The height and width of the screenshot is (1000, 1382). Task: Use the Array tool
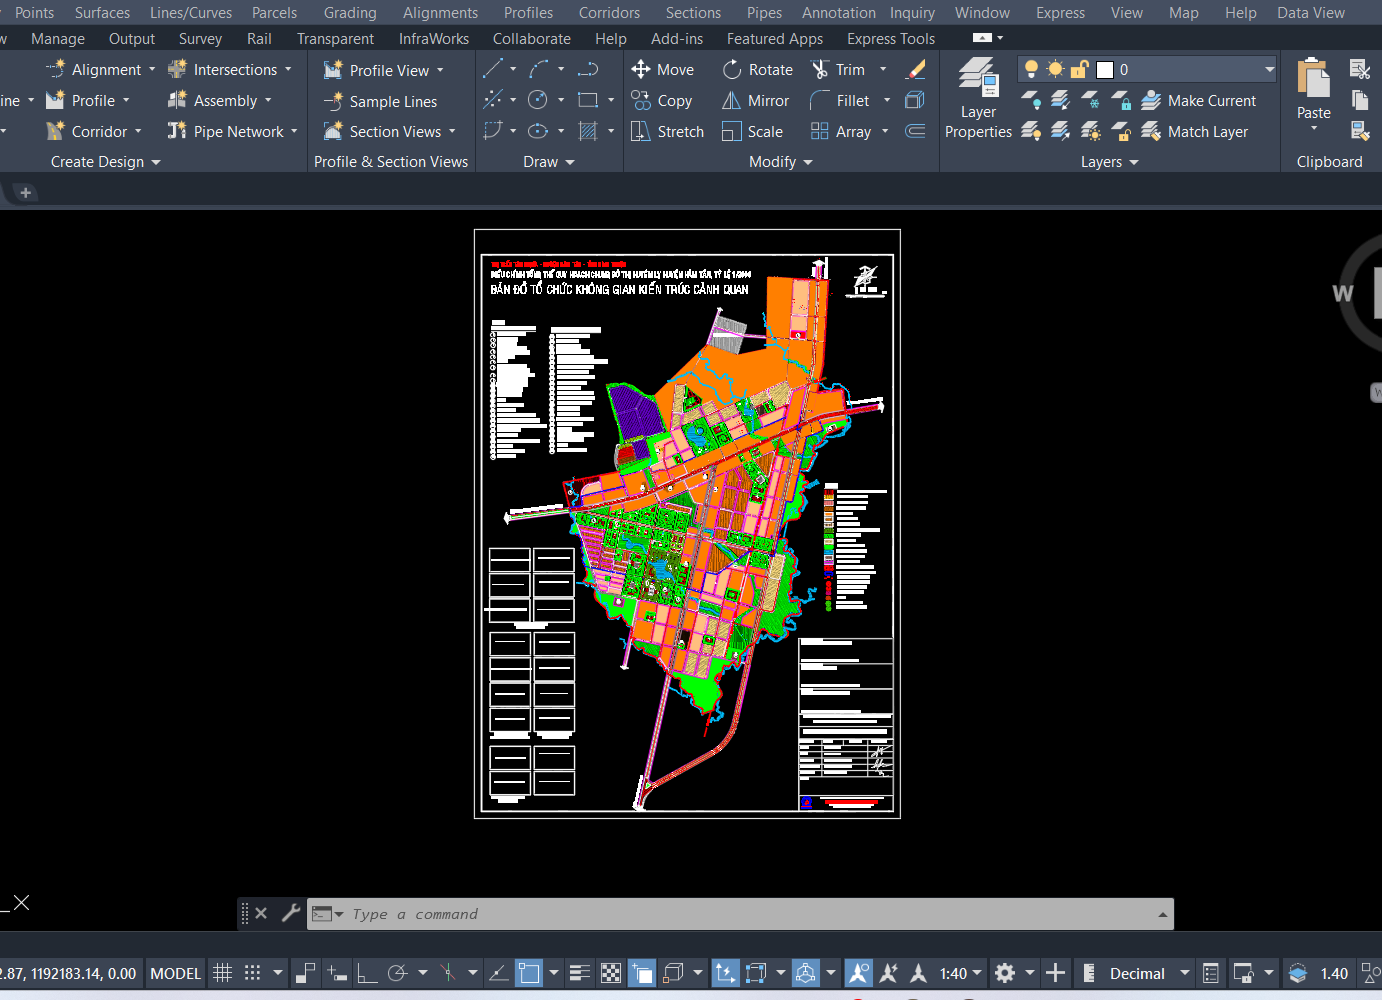tap(841, 131)
